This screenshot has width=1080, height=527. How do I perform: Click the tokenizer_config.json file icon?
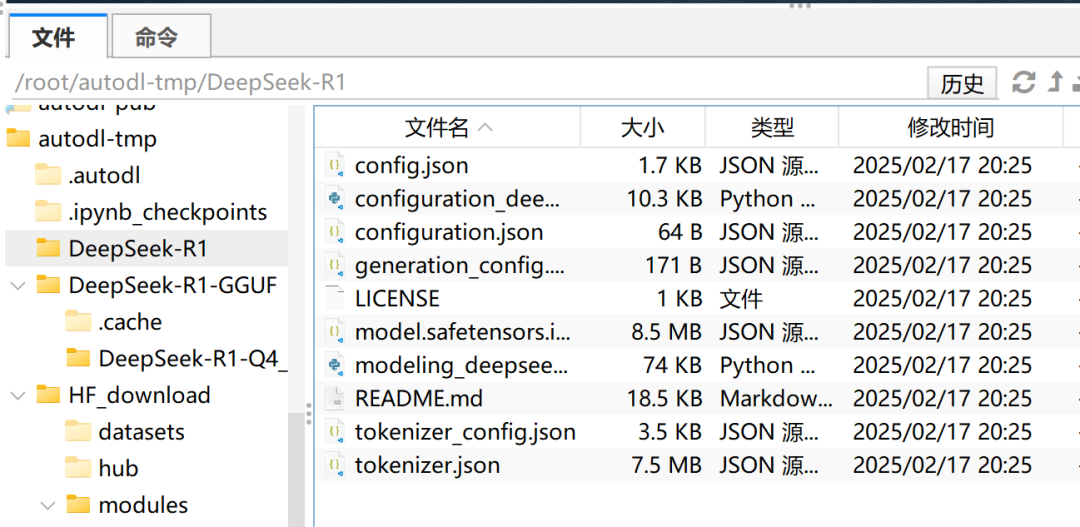coord(335,432)
